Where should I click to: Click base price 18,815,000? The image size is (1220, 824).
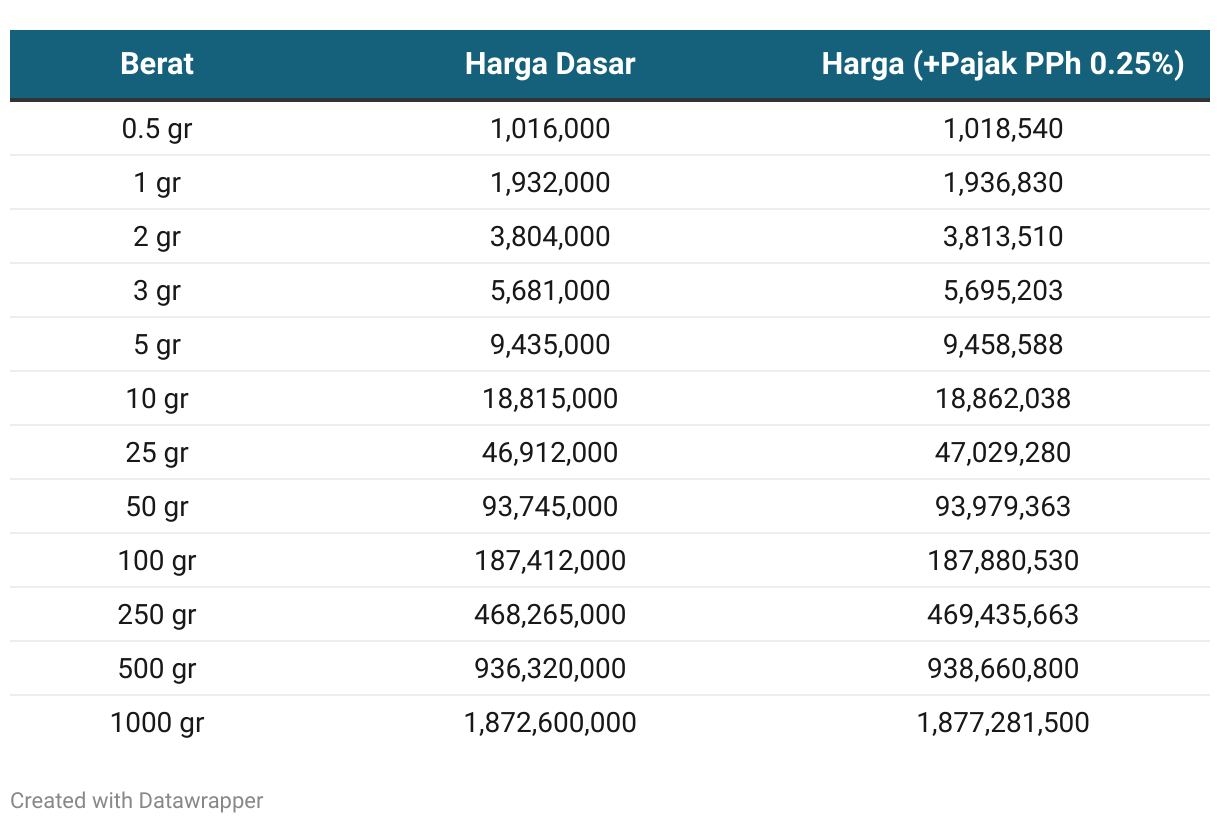pyautogui.click(x=550, y=399)
